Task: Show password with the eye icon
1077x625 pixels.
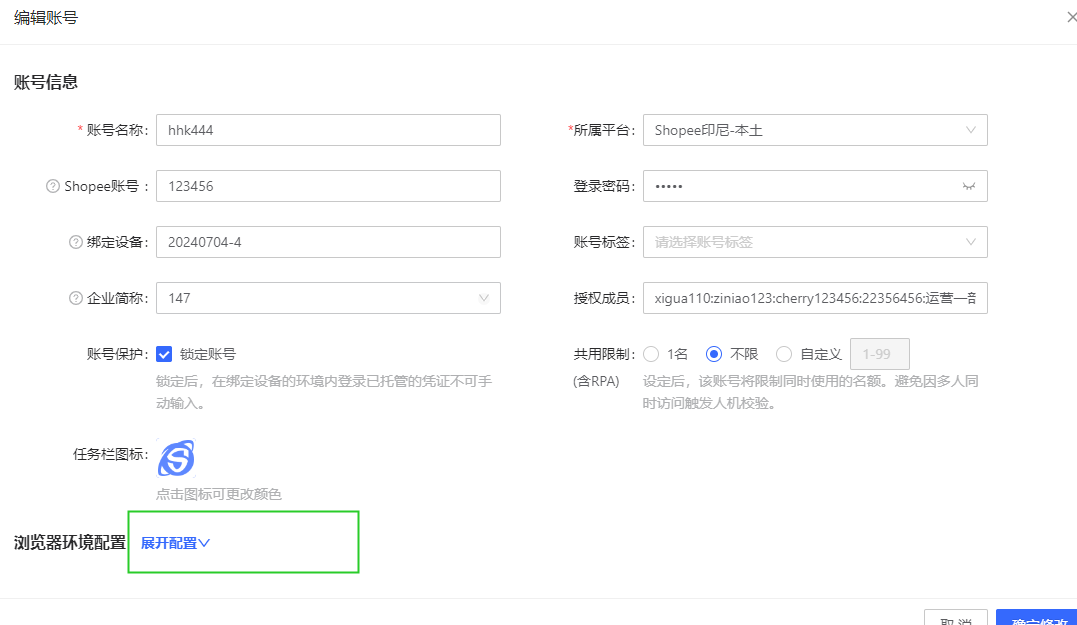Action: click(967, 186)
